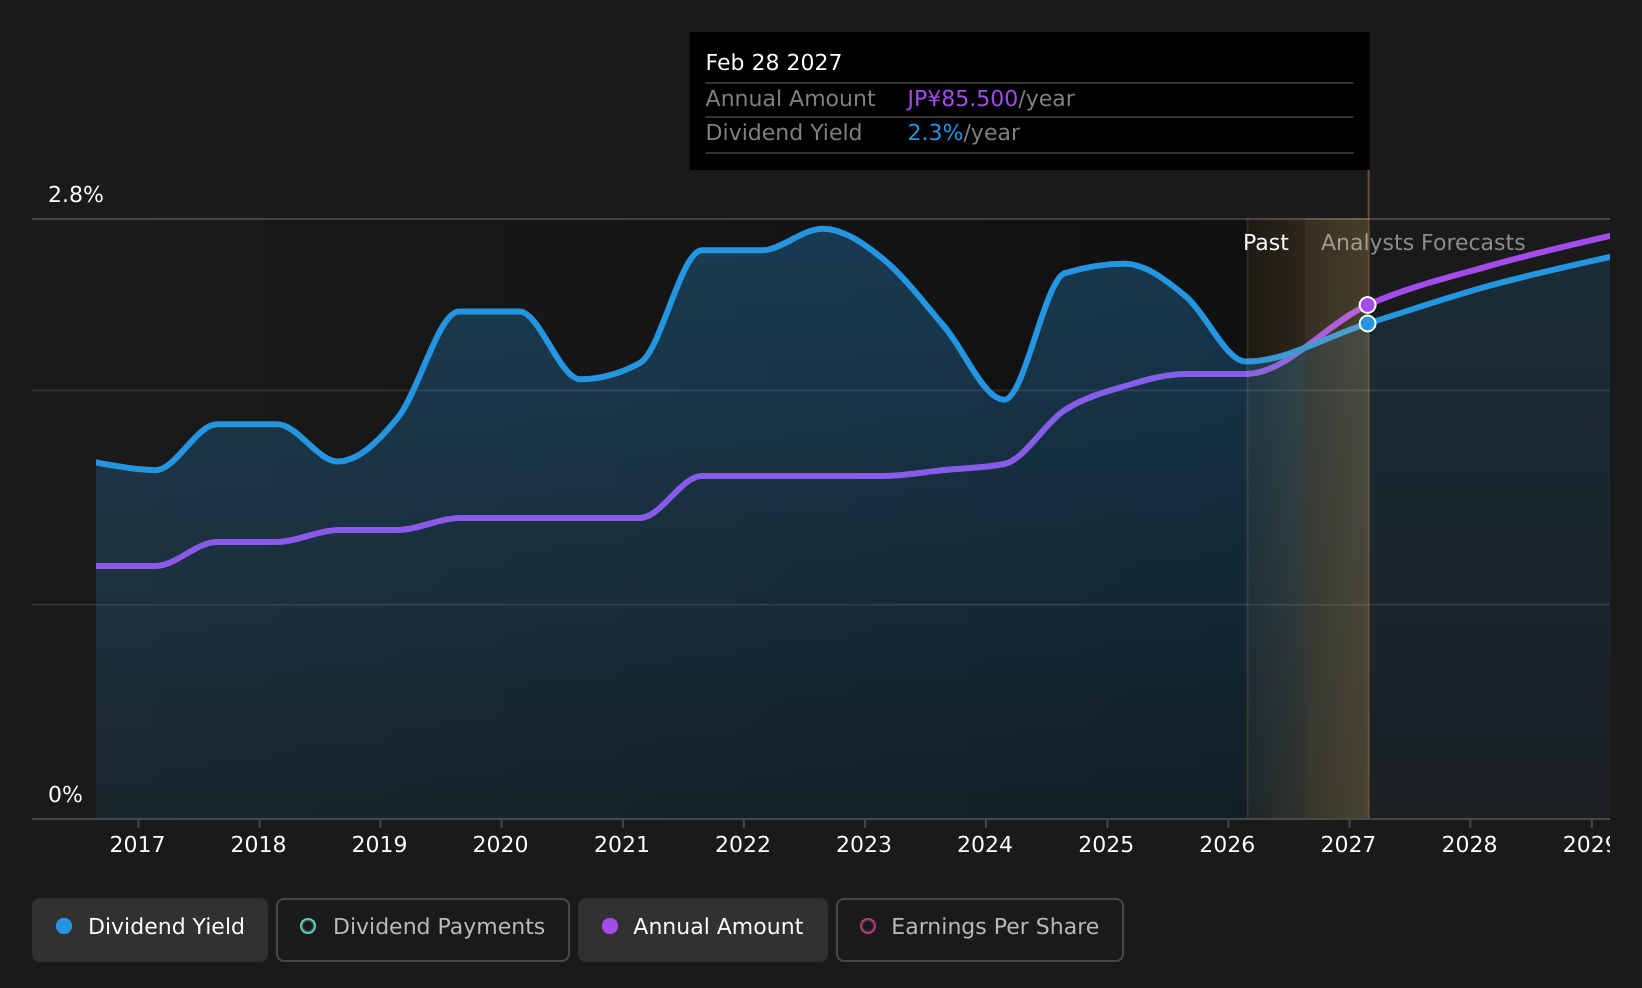Click the 2022 x-axis label
Image resolution: width=1642 pixels, height=988 pixels.
[x=743, y=845]
